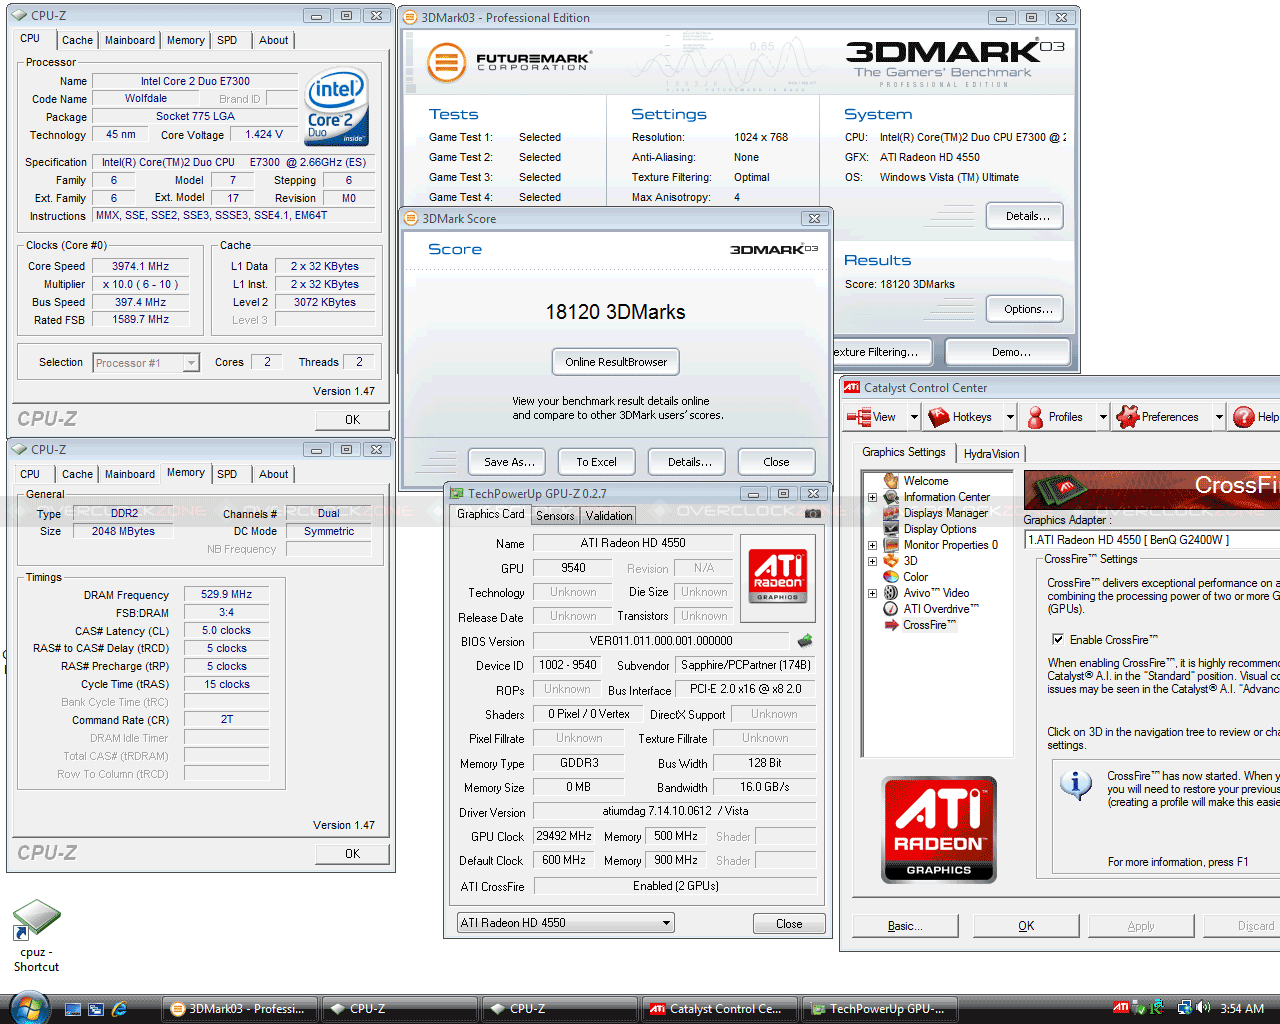
Task: Select CrossFire in Catalyst tree
Action: point(929,625)
